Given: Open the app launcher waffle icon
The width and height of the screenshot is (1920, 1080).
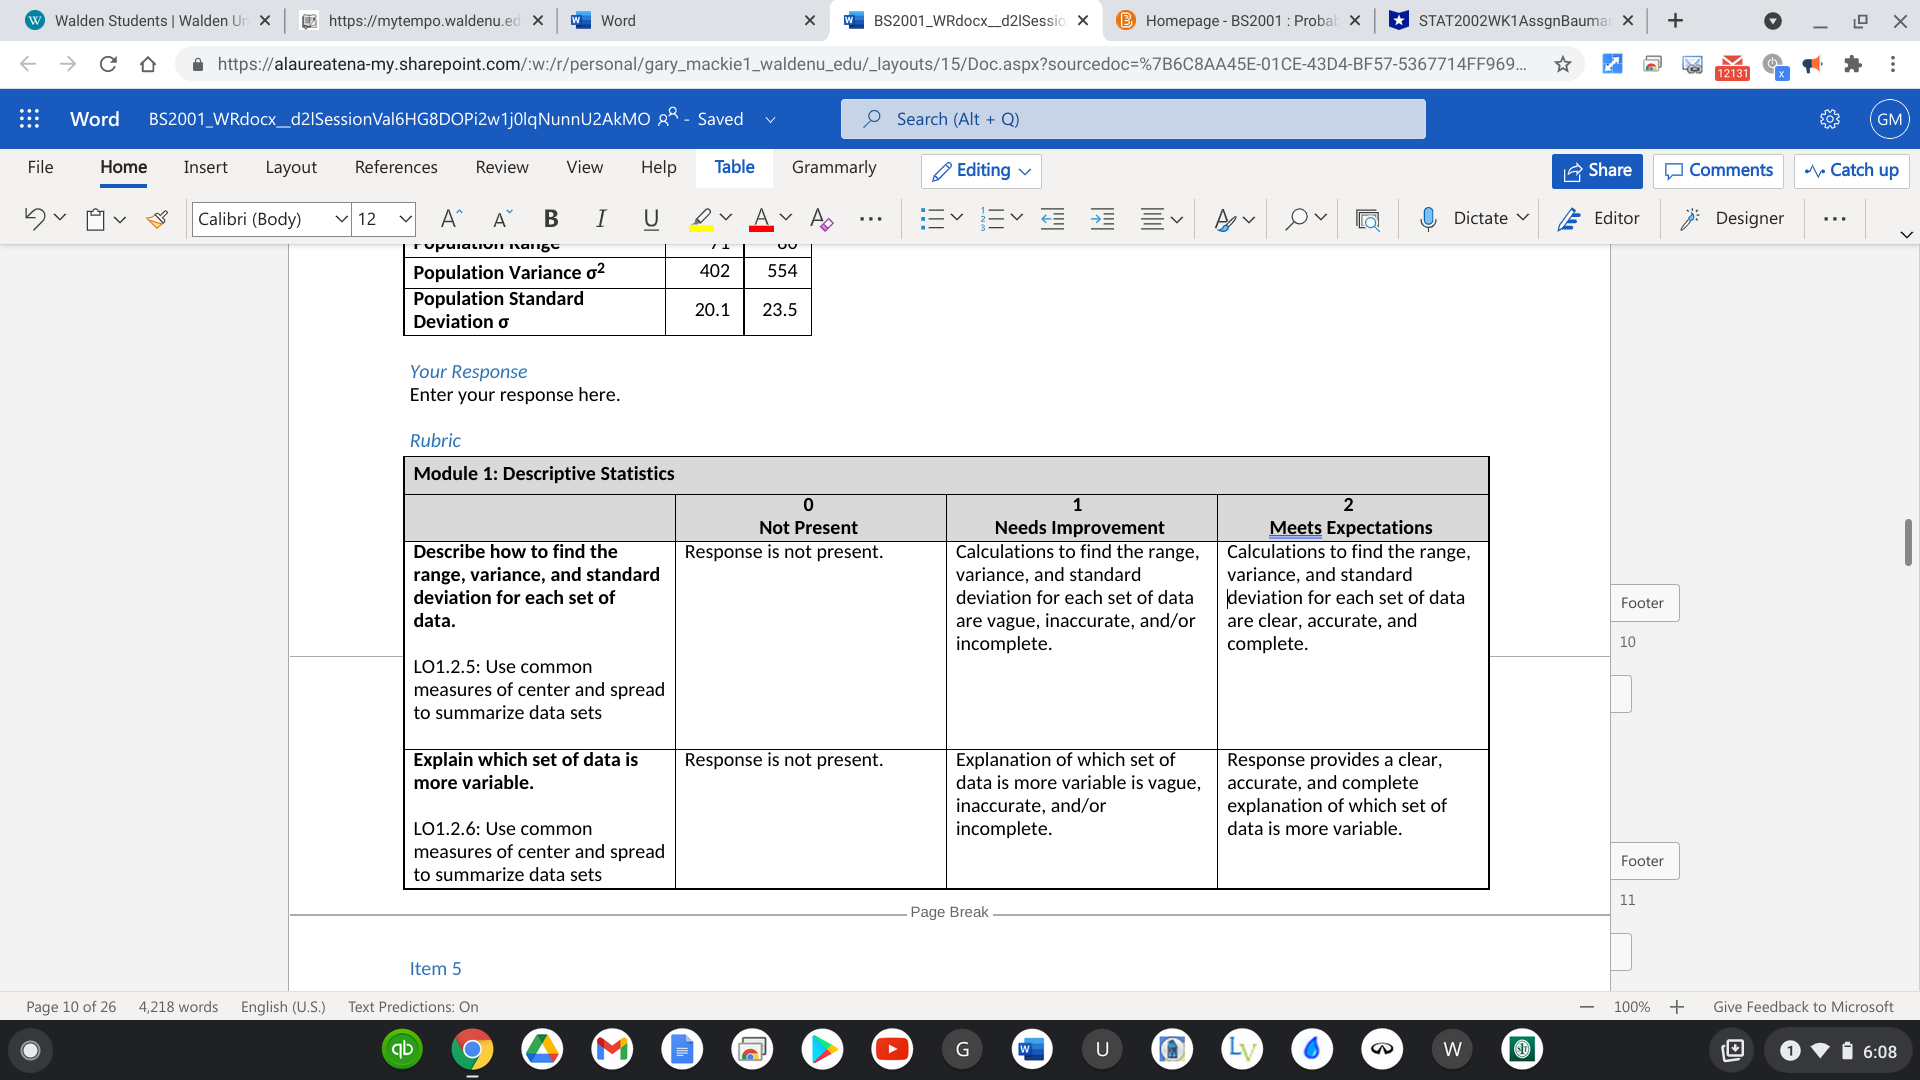Looking at the screenshot, I should tap(29, 119).
